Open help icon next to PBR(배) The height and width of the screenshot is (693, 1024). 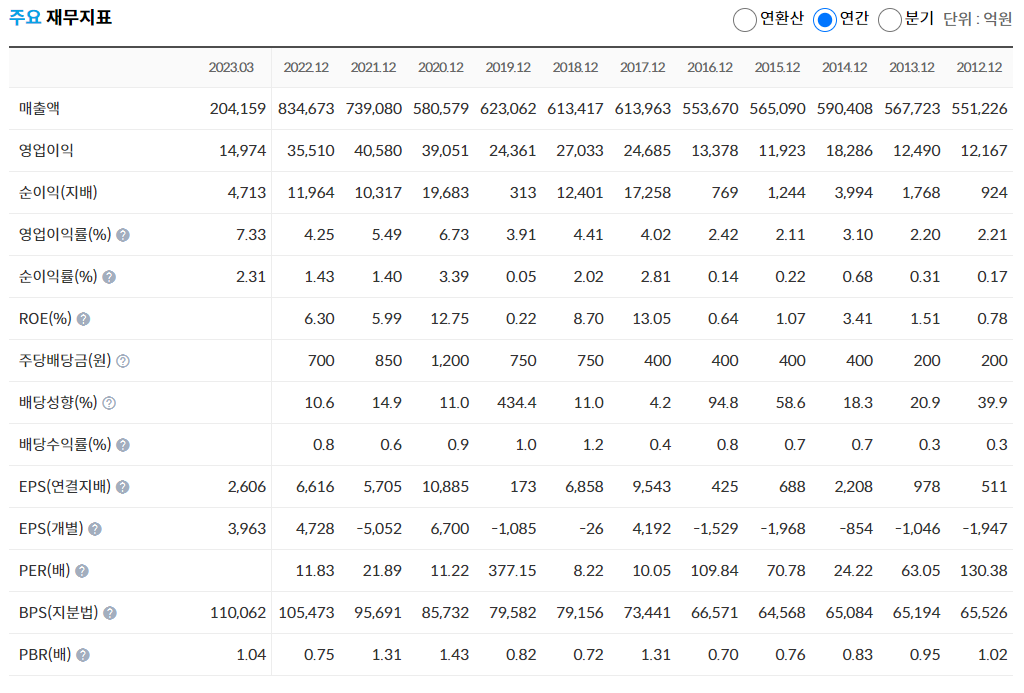(82, 655)
